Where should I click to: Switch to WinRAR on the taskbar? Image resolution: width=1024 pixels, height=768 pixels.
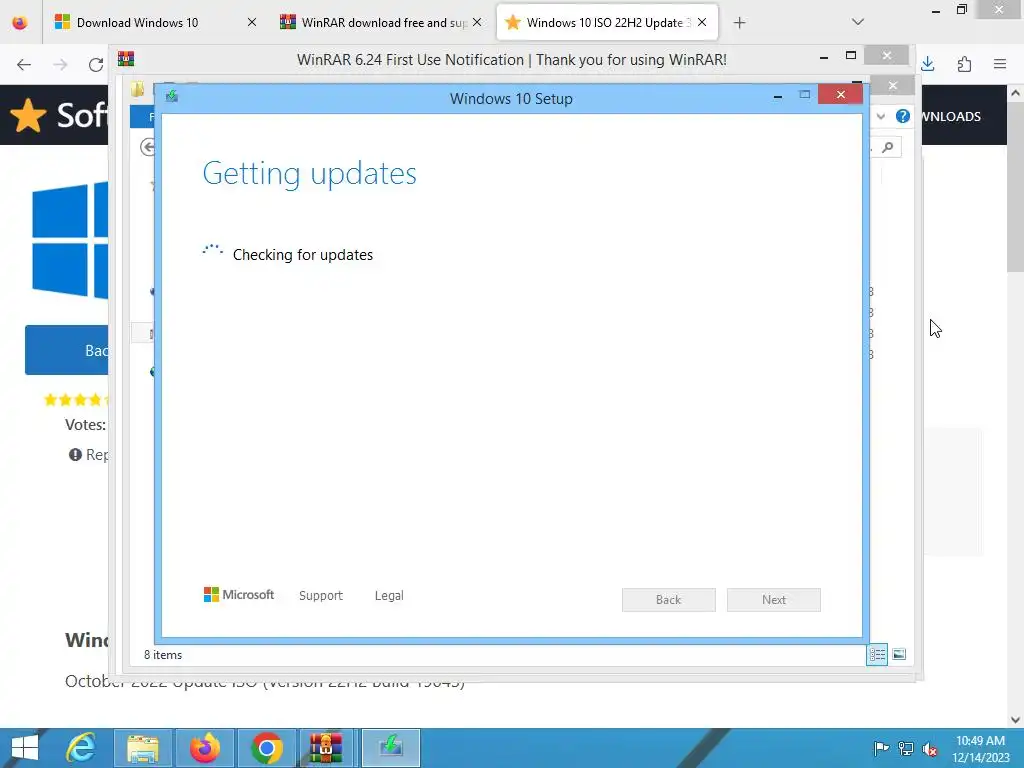[326, 748]
